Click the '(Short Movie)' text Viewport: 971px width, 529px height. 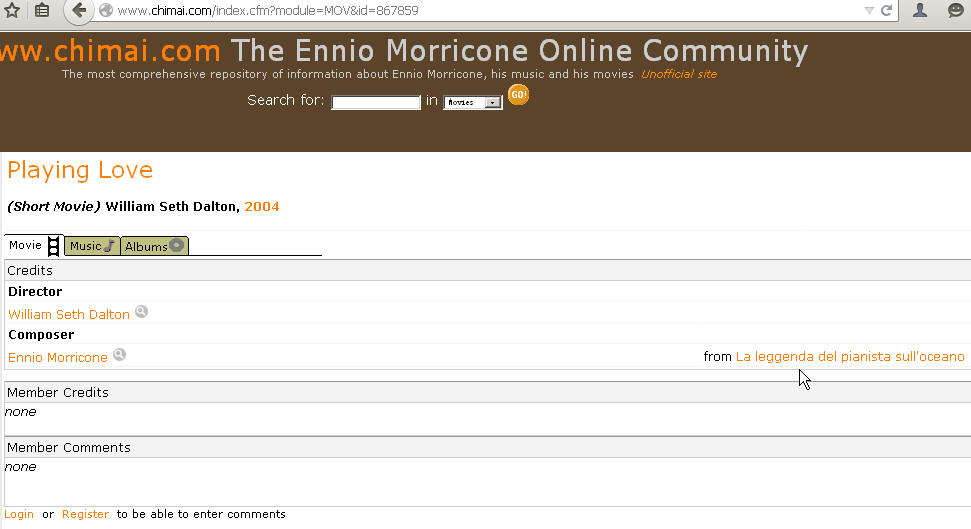tap(53, 206)
